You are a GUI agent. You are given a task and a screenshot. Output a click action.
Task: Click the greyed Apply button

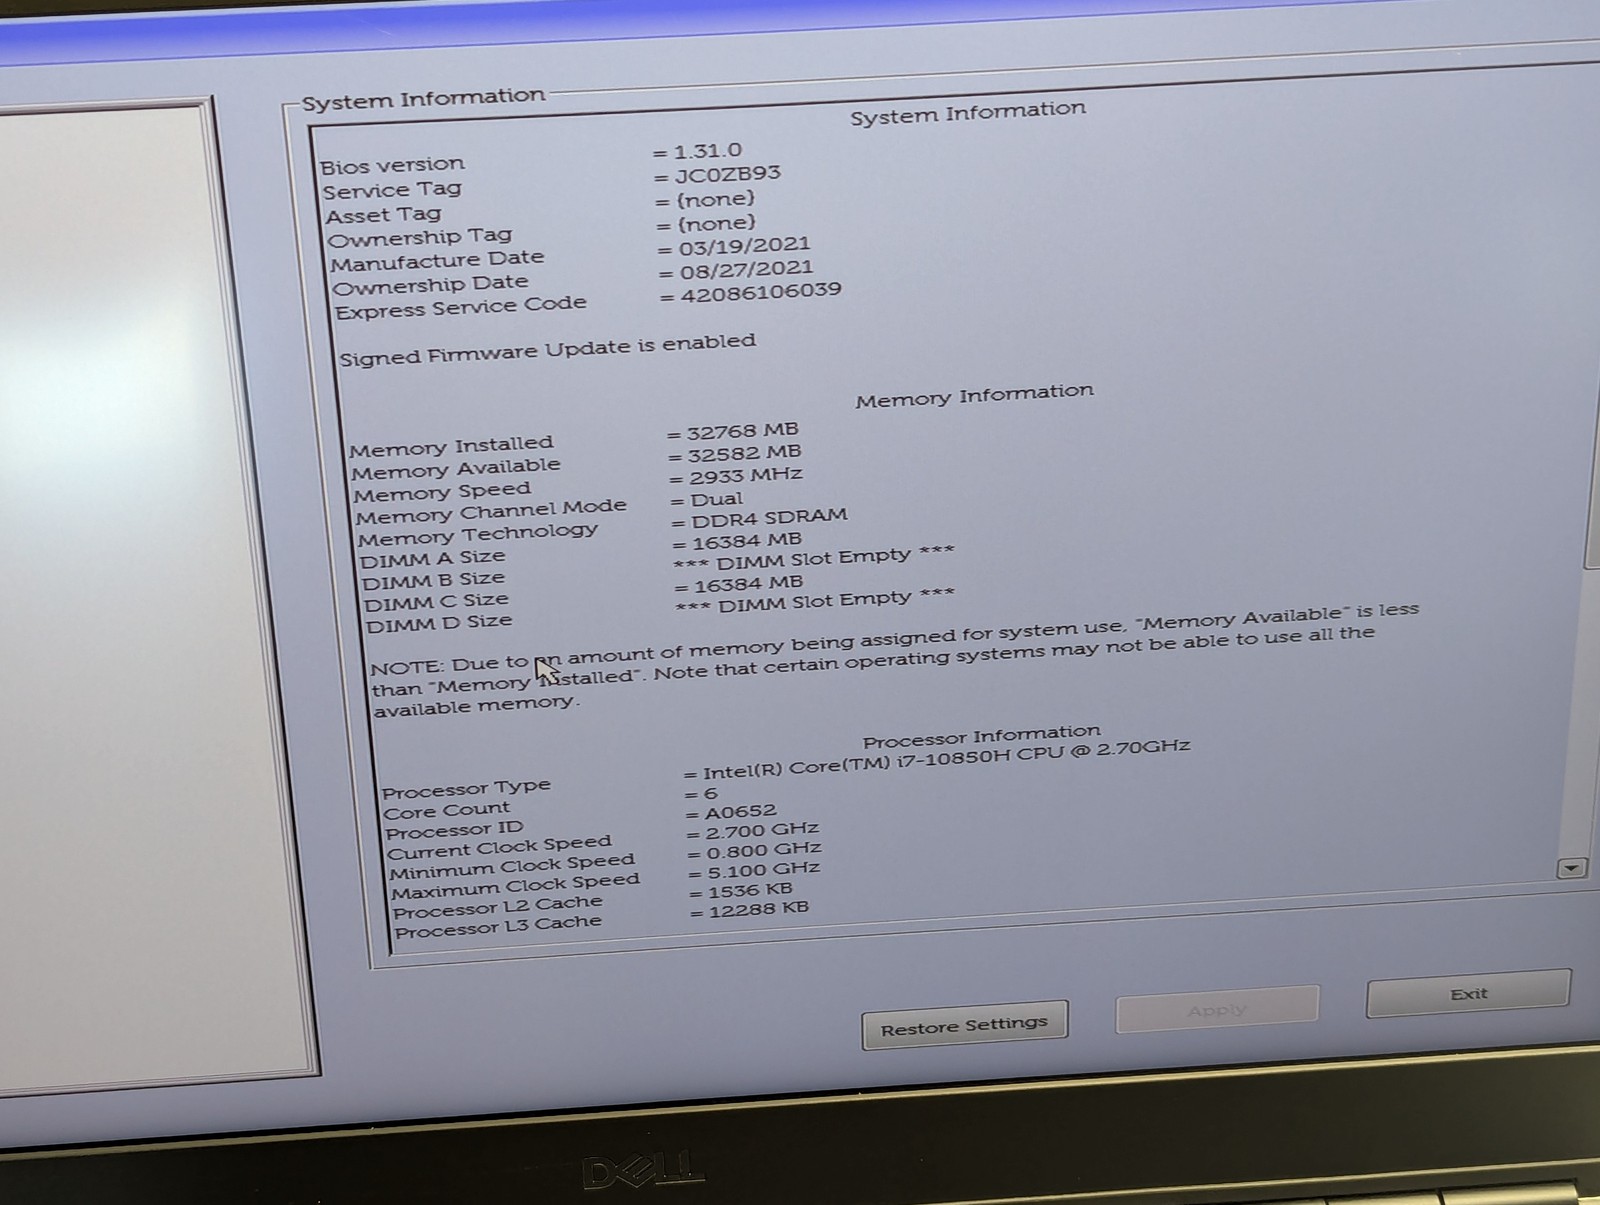pos(1217,1009)
